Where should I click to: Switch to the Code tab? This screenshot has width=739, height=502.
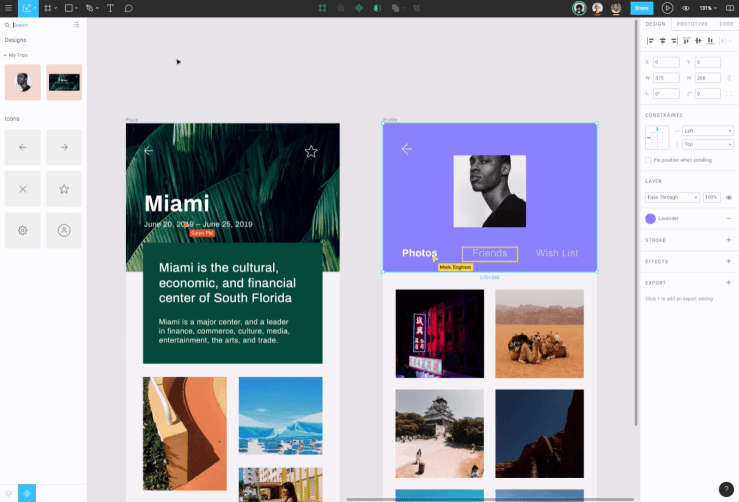coord(726,23)
